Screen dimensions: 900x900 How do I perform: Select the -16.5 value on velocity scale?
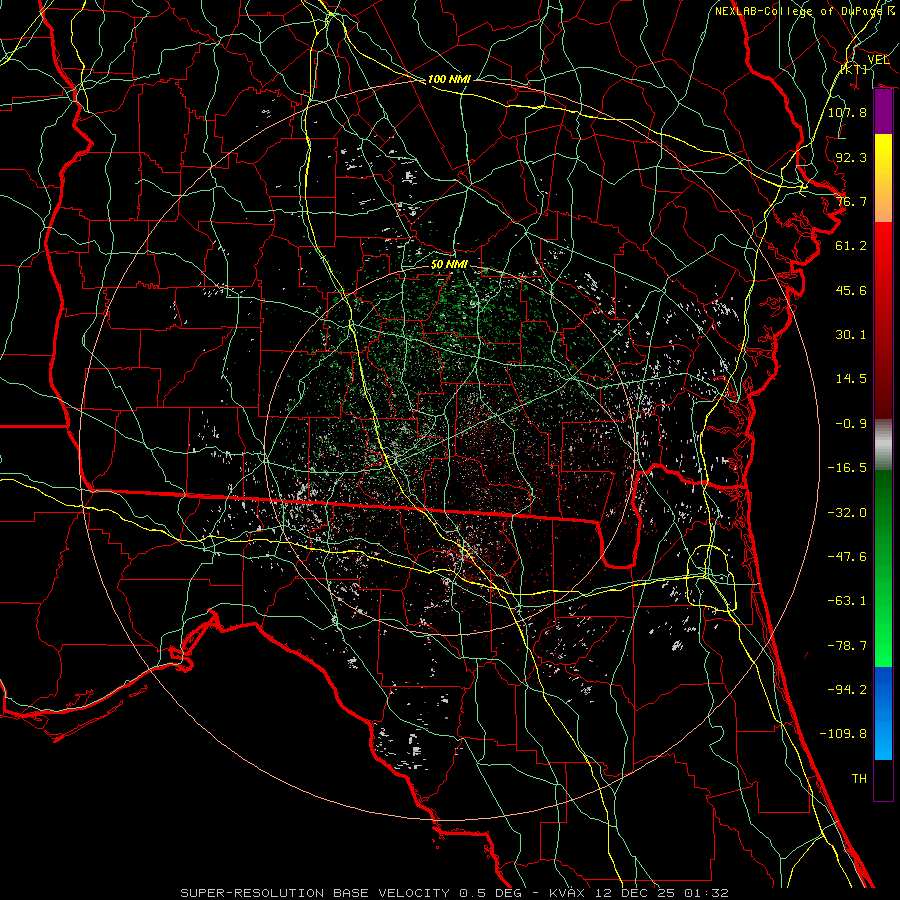coord(847,468)
